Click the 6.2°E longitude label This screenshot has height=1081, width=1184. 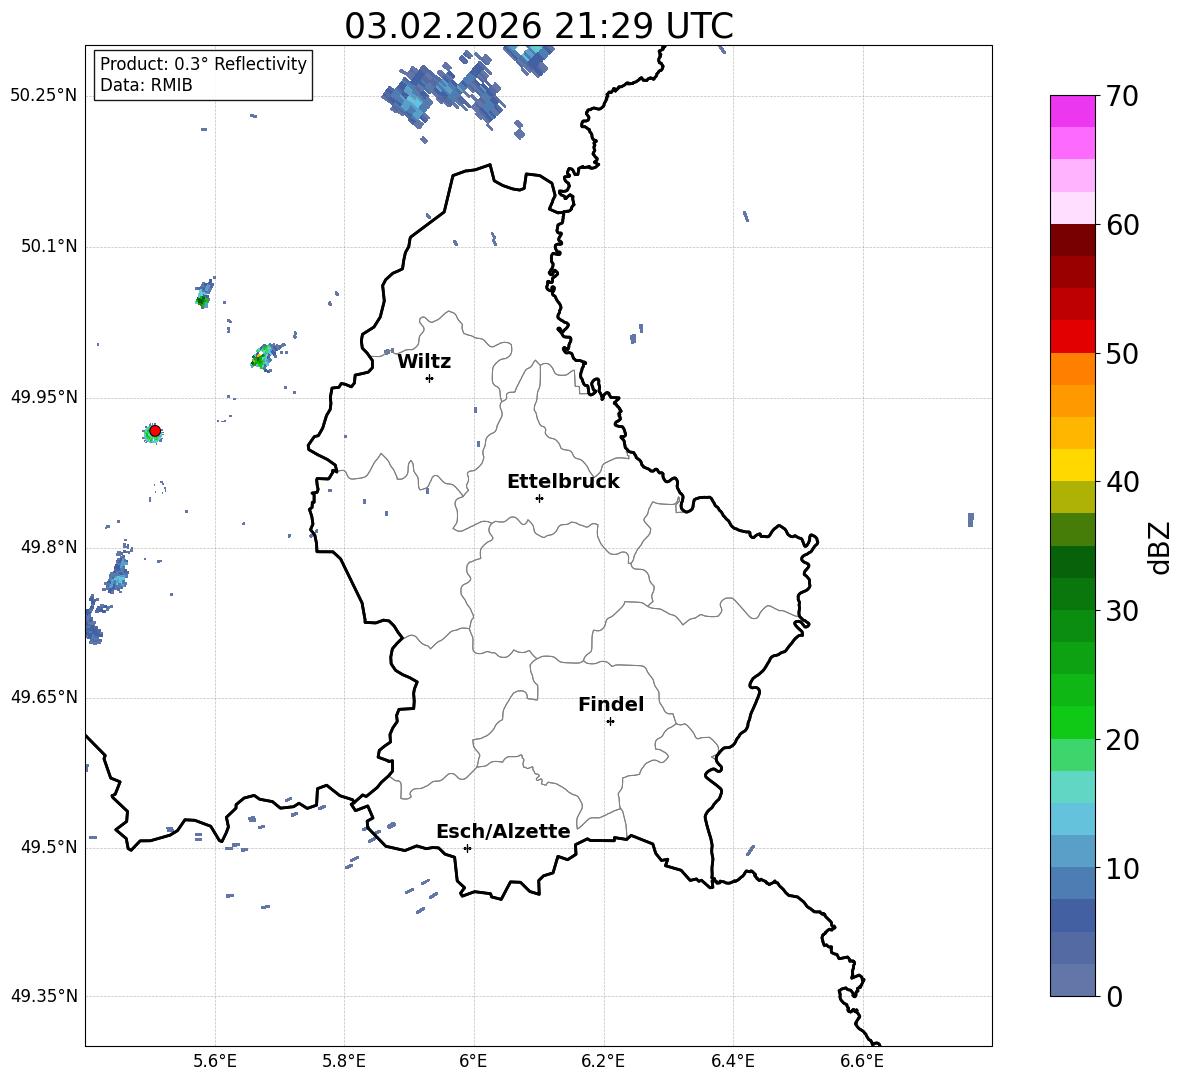(x=603, y=1061)
